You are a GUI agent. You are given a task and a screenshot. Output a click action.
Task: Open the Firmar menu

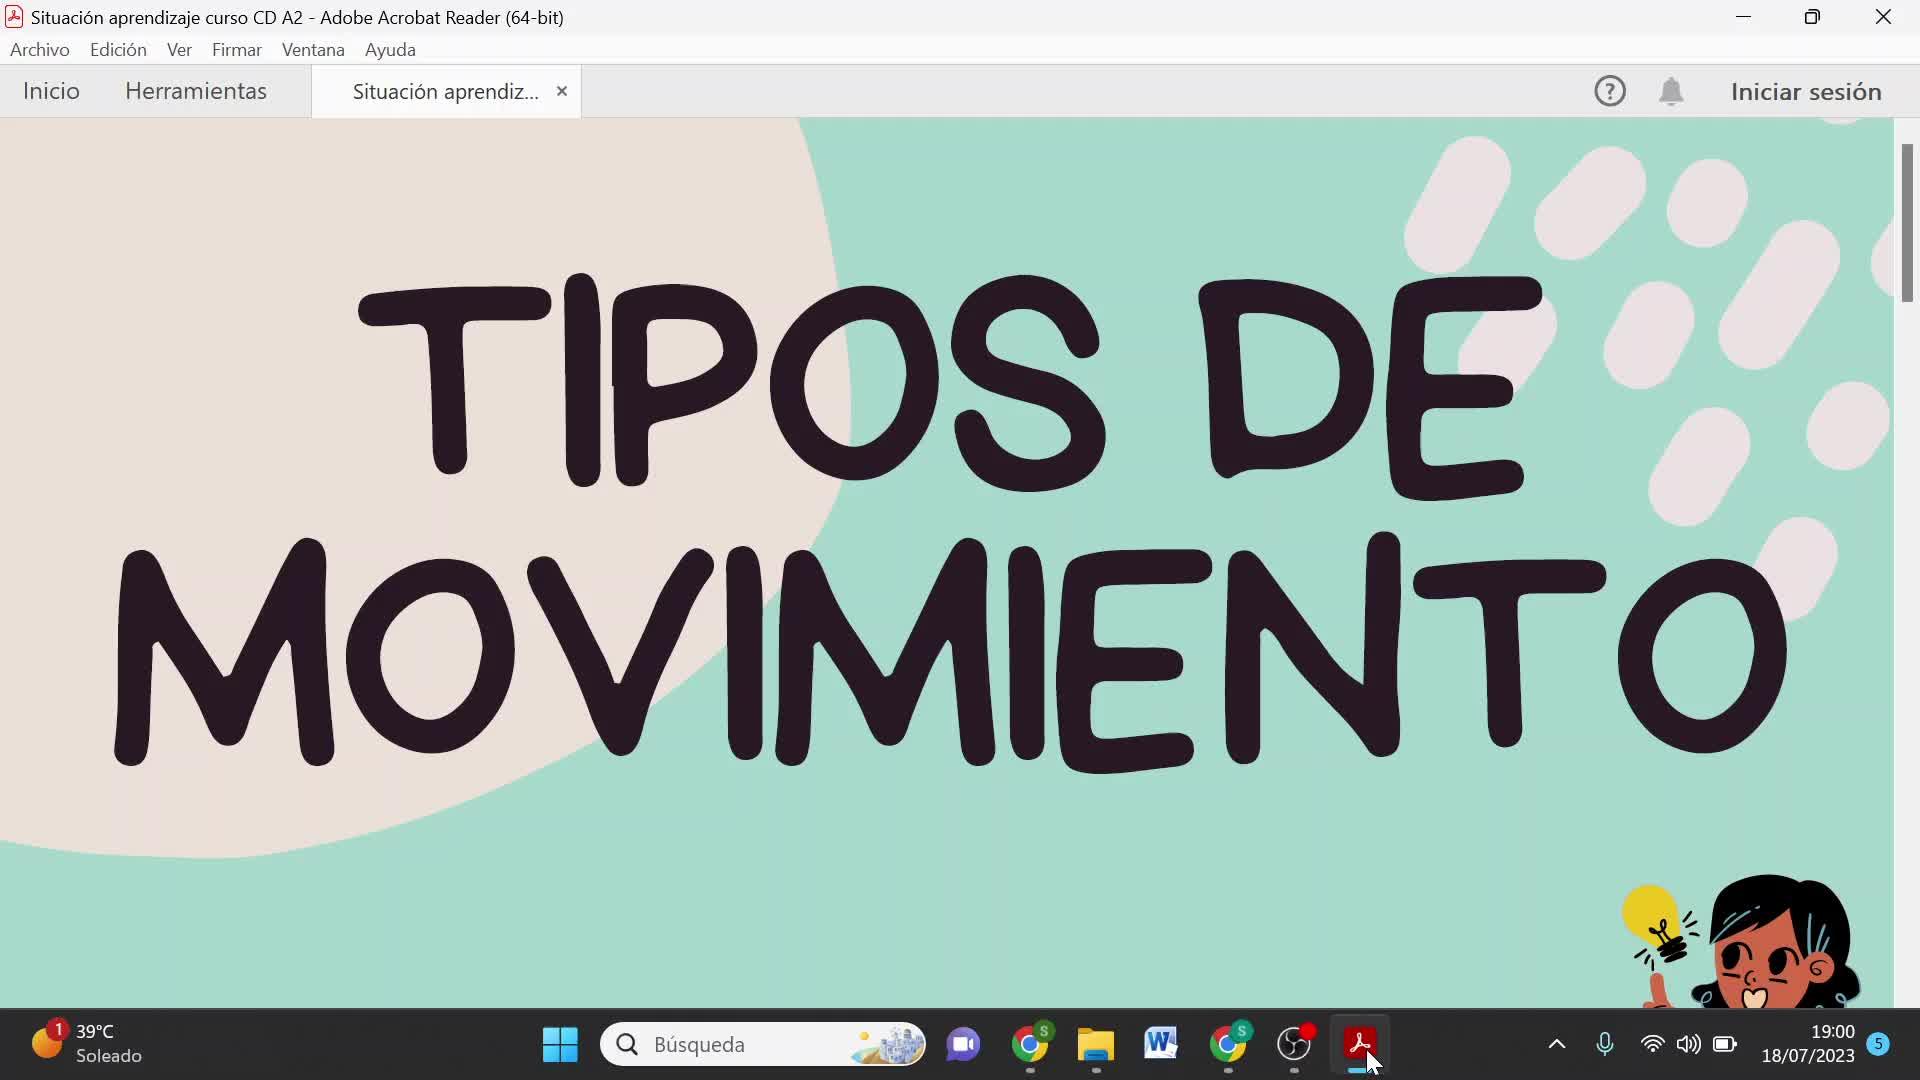point(236,49)
